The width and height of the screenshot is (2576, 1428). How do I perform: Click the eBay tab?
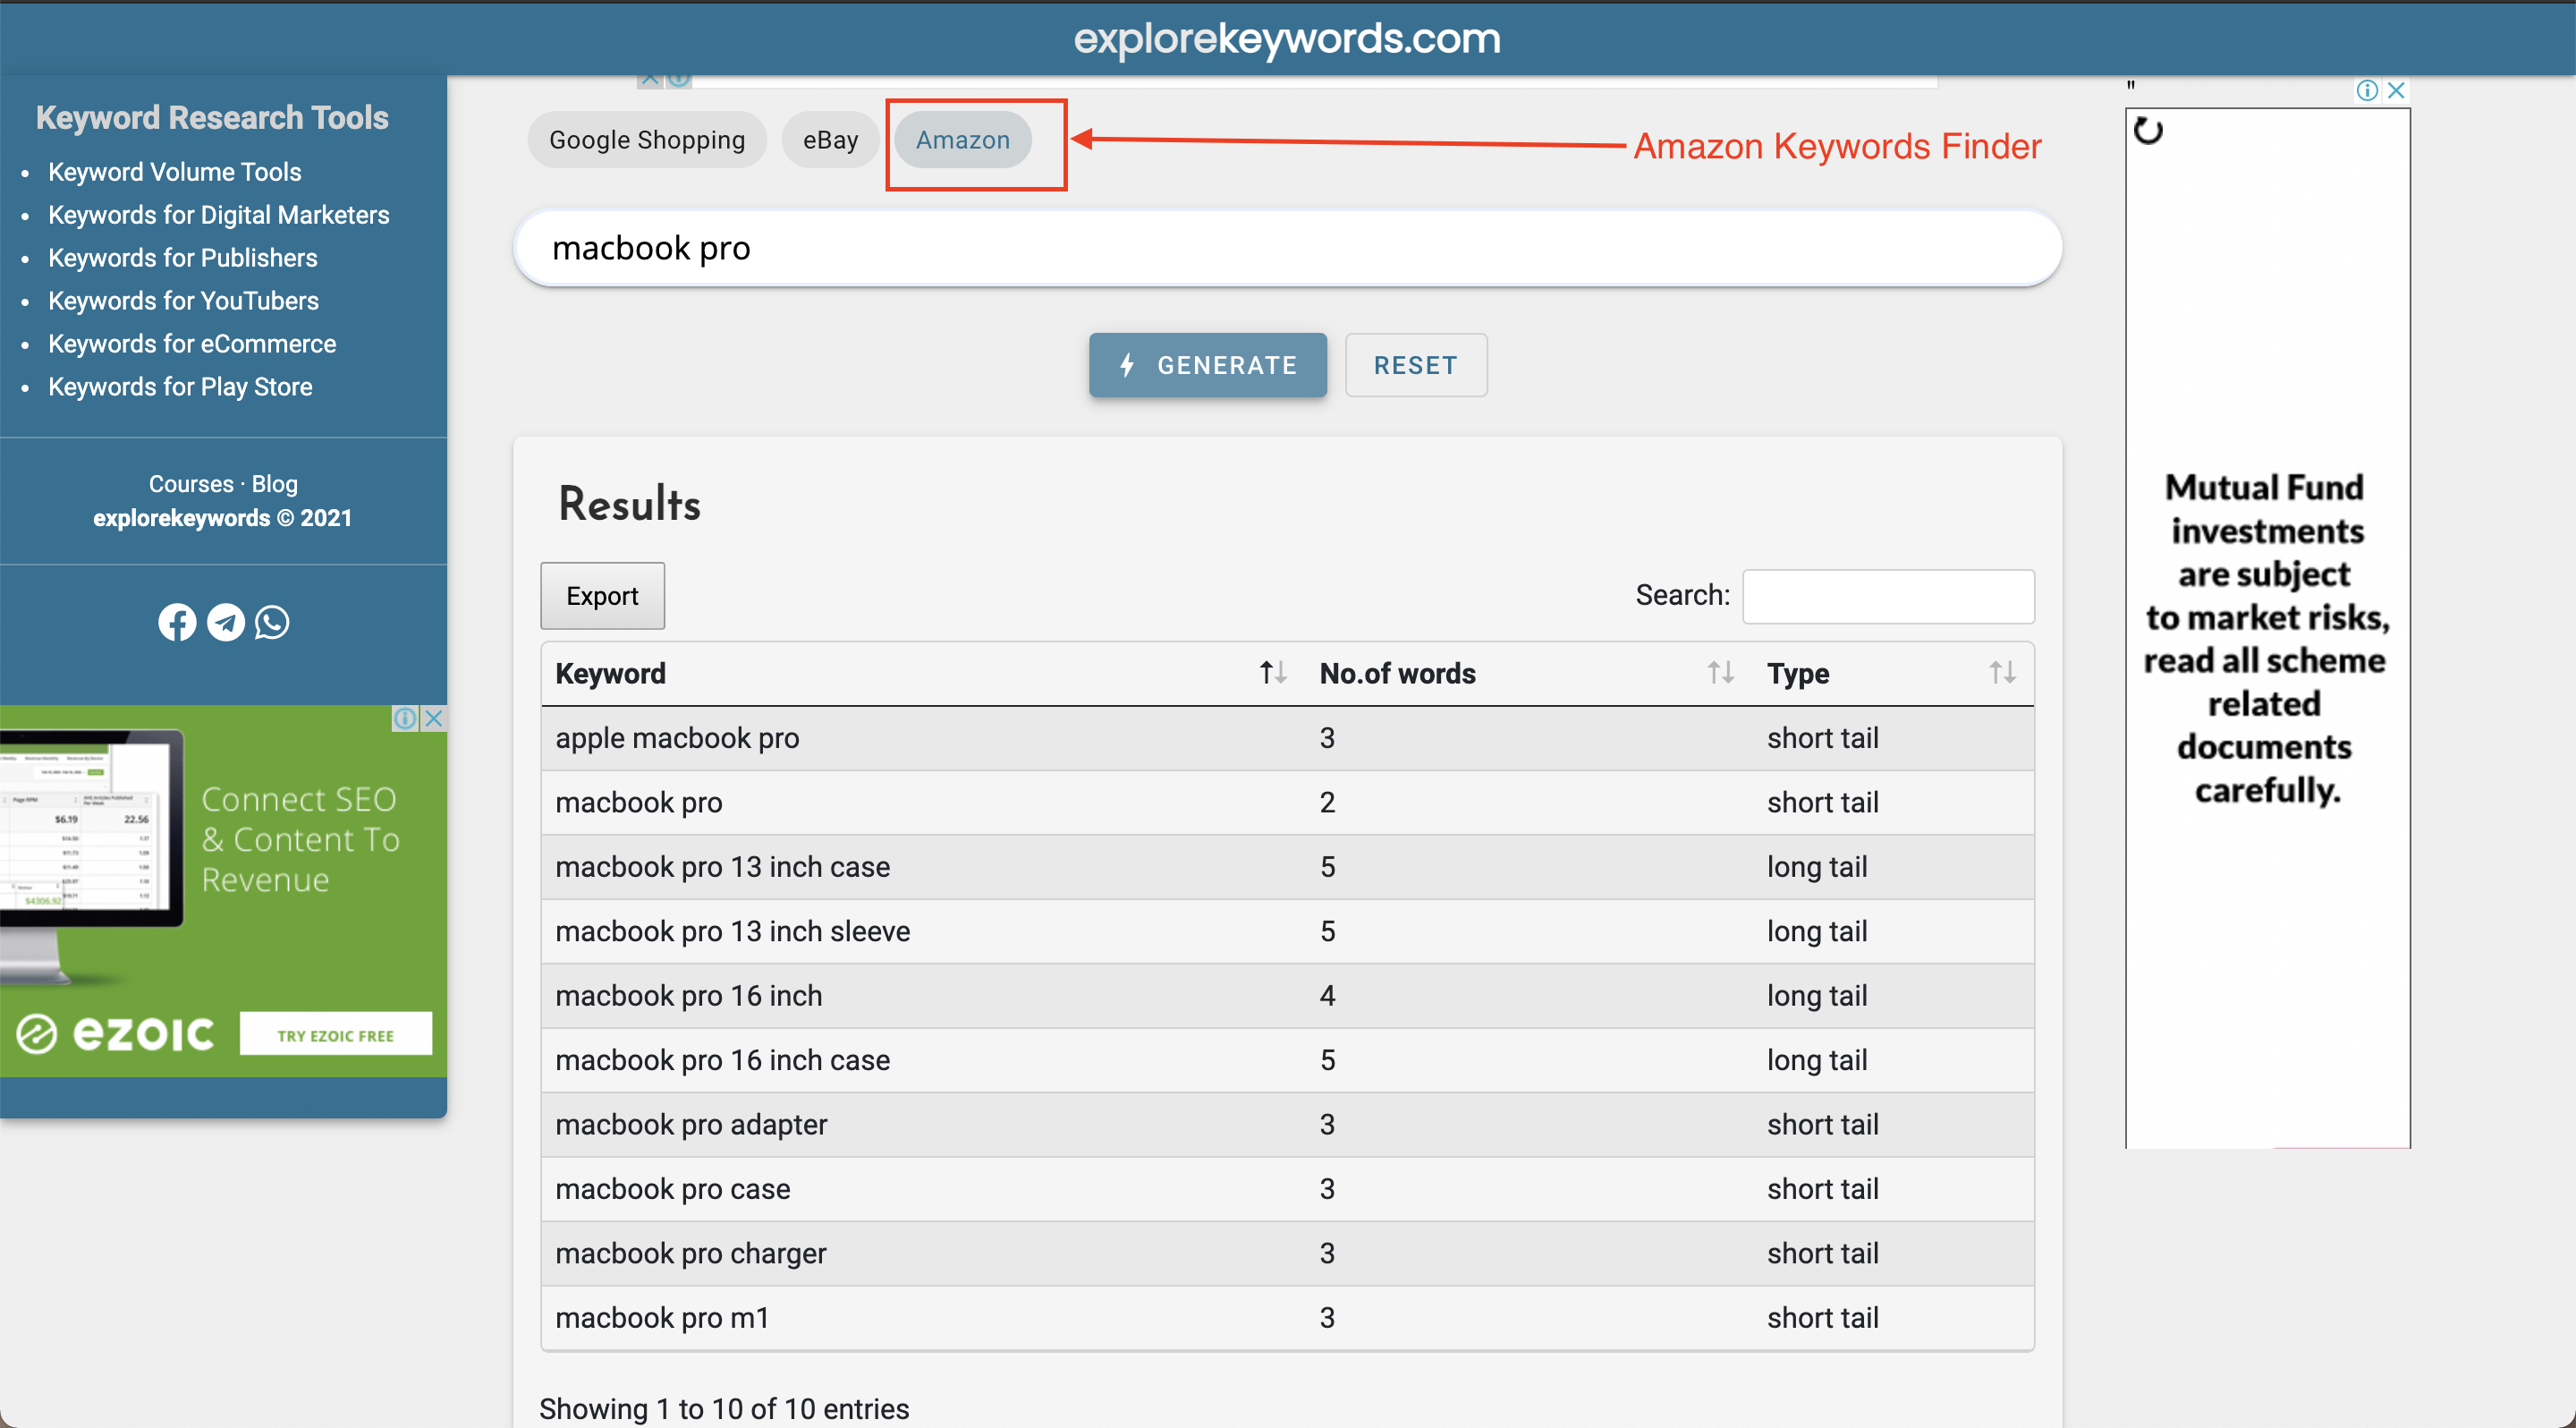[x=827, y=140]
